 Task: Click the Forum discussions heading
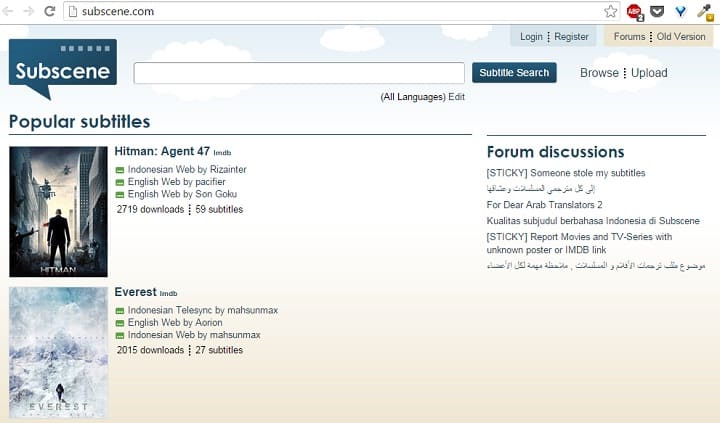[x=556, y=152]
